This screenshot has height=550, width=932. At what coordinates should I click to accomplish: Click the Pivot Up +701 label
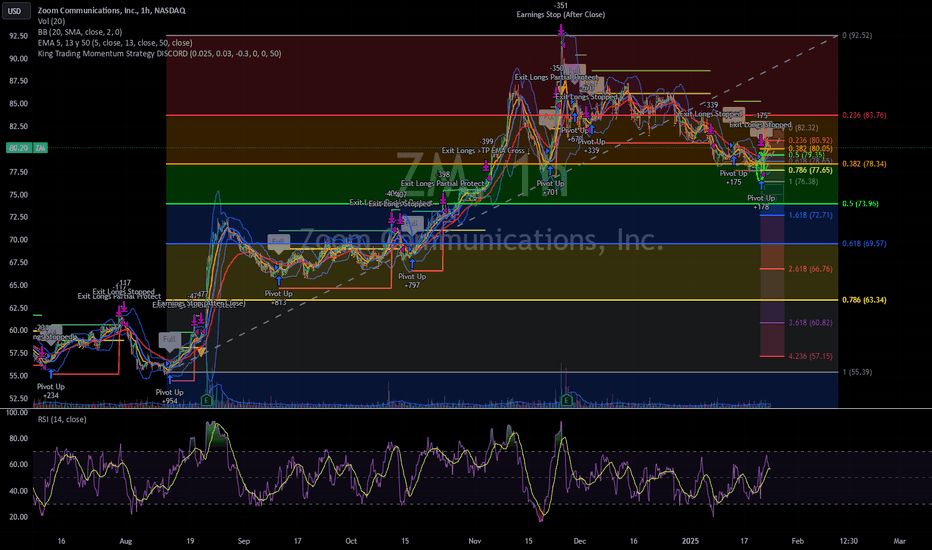point(550,188)
